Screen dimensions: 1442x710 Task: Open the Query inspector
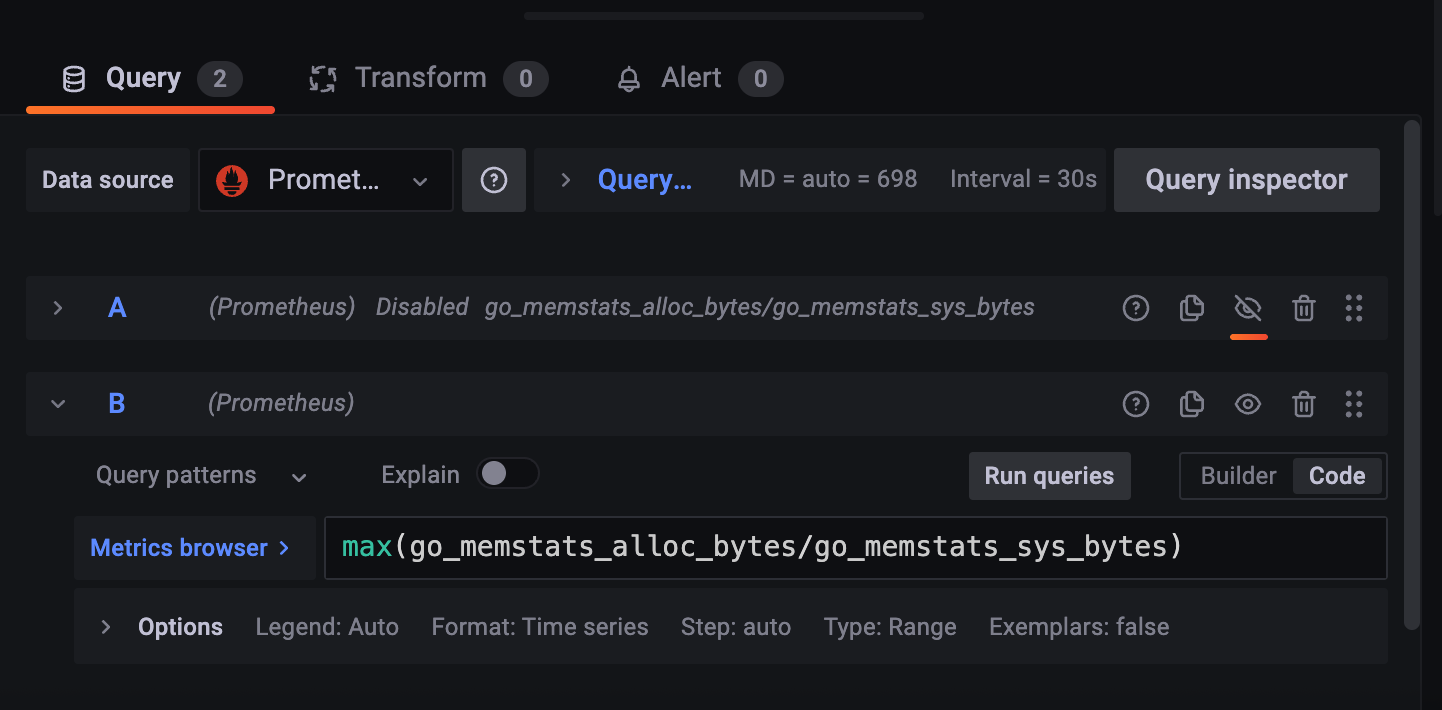[x=1246, y=180]
